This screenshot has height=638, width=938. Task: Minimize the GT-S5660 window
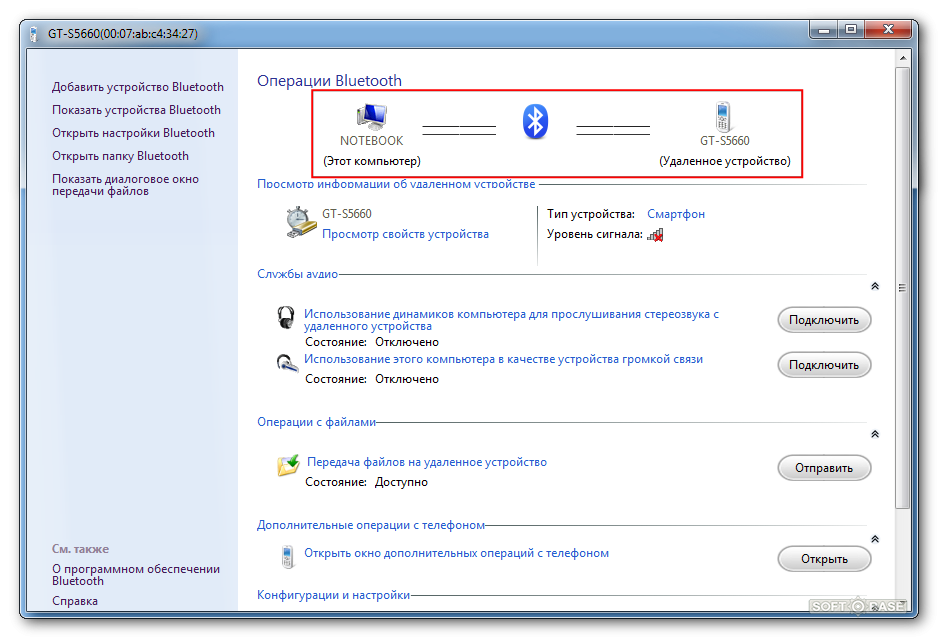point(824,29)
